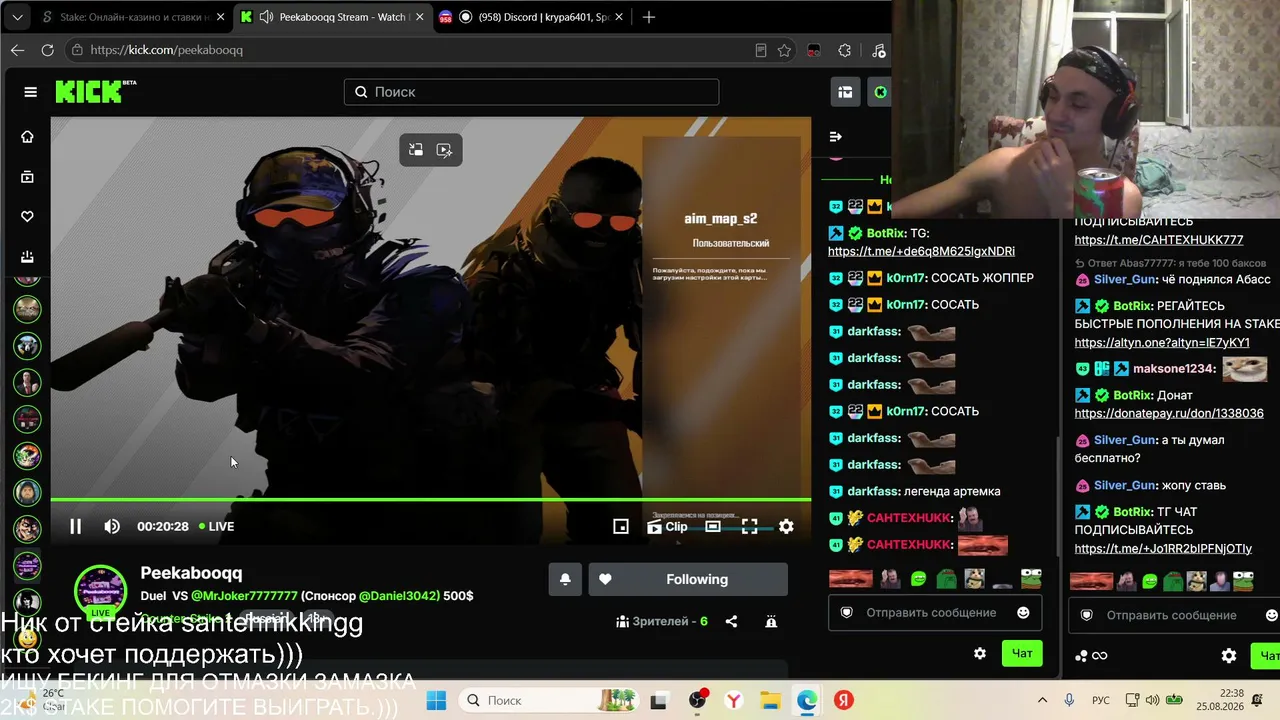Open maksone1234 username in right chat

1173,369
